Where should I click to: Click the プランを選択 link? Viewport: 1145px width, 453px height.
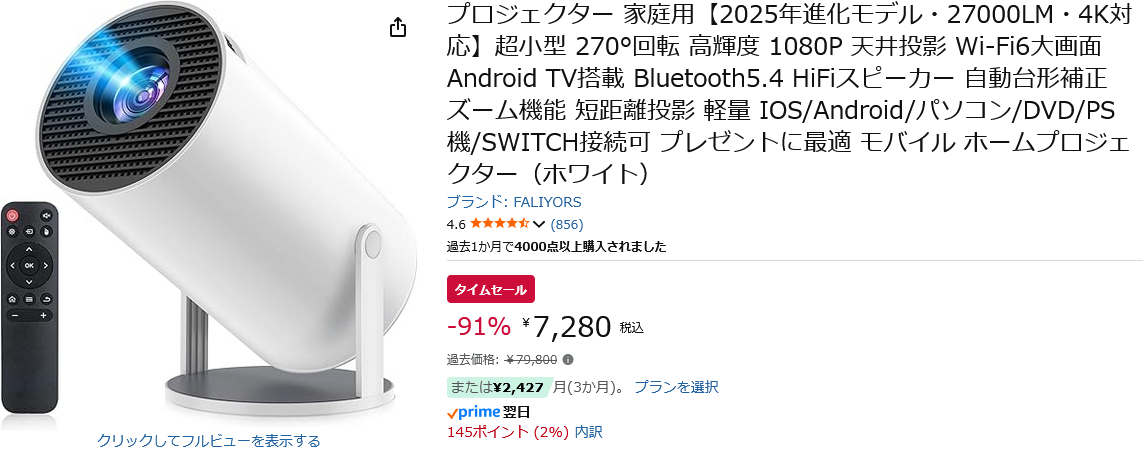coord(676,387)
